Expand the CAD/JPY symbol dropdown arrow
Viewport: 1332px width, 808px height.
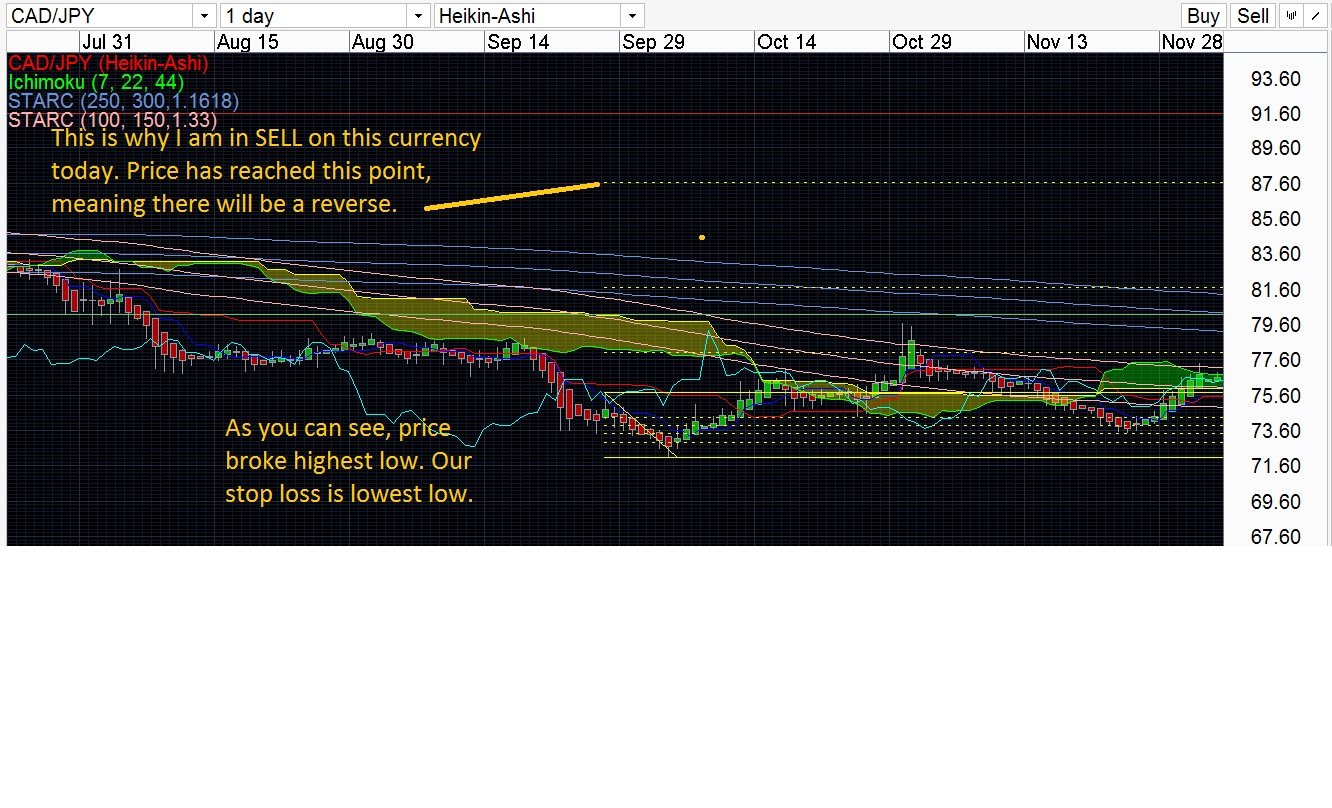click(204, 16)
